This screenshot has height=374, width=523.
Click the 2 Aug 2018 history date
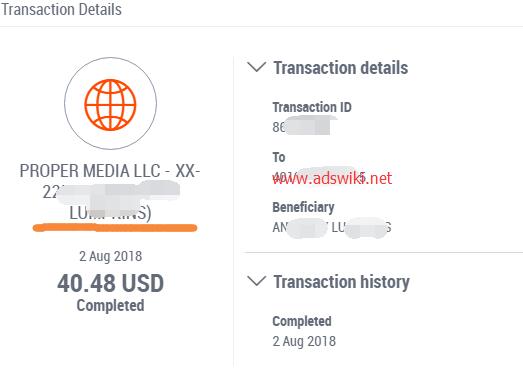(304, 341)
